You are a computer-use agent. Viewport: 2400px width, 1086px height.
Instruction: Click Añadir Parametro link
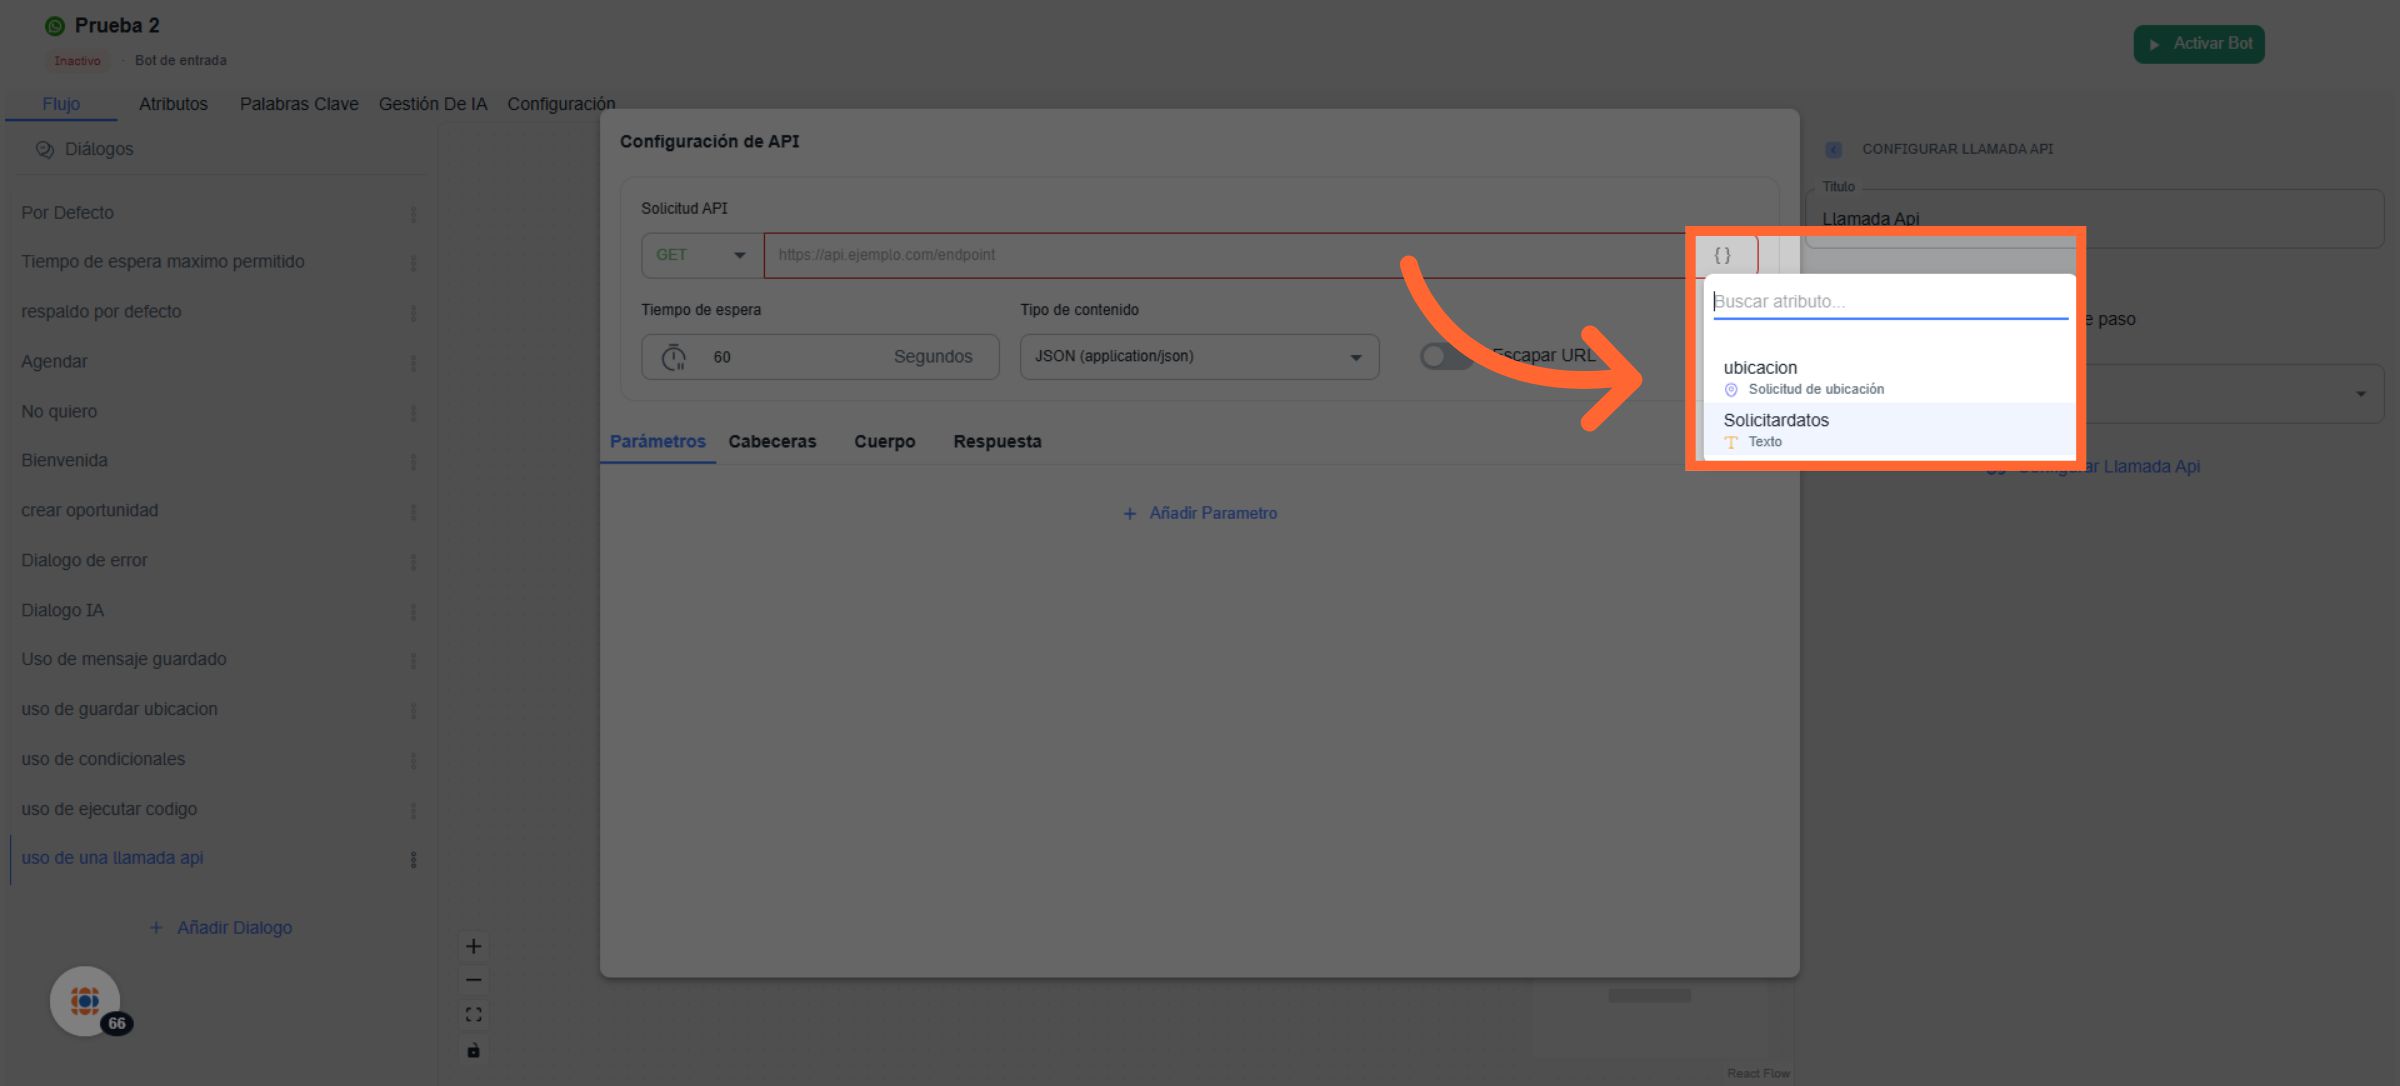1200,513
